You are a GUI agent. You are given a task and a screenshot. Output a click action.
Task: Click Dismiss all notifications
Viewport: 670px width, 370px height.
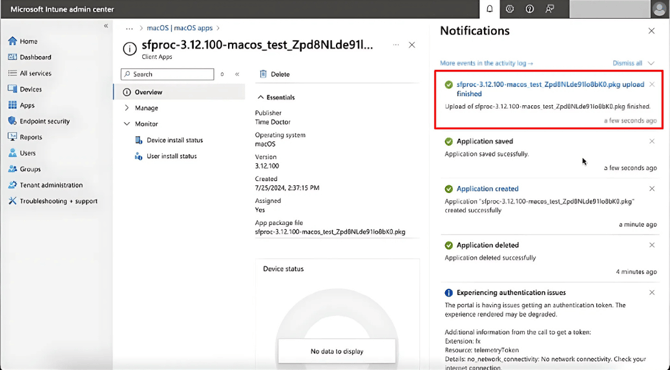627,63
